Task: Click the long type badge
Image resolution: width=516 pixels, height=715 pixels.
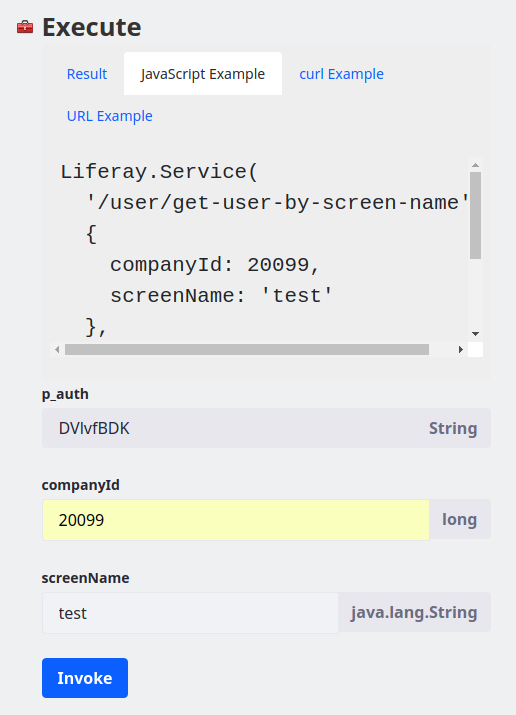Action: [459, 519]
